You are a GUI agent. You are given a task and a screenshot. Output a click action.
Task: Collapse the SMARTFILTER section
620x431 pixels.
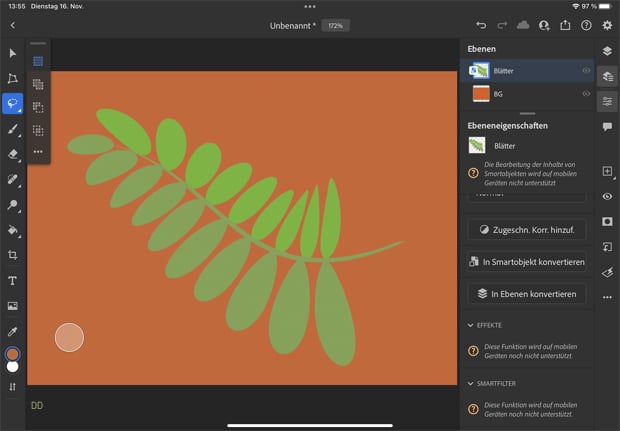[x=471, y=382]
